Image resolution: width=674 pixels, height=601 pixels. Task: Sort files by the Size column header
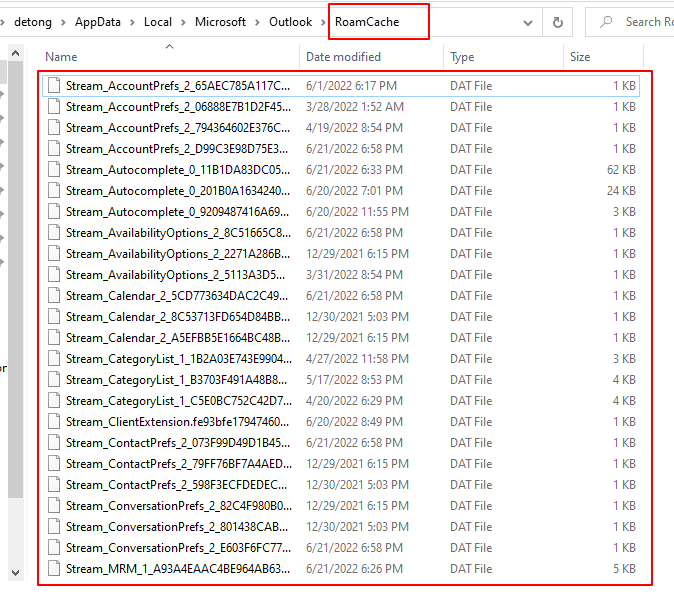580,57
